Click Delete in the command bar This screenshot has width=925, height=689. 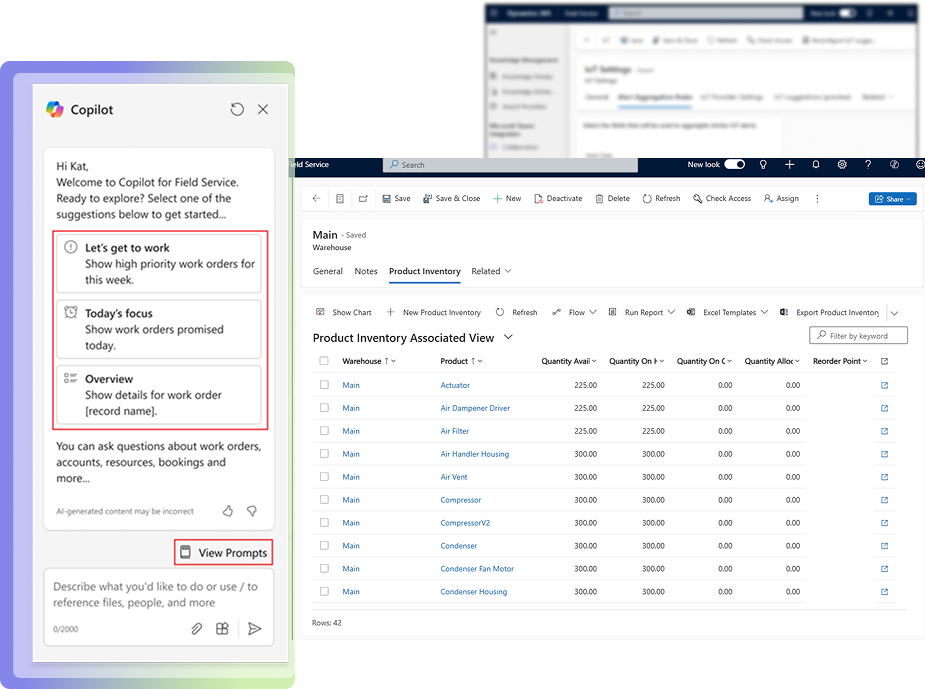[x=612, y=199]
